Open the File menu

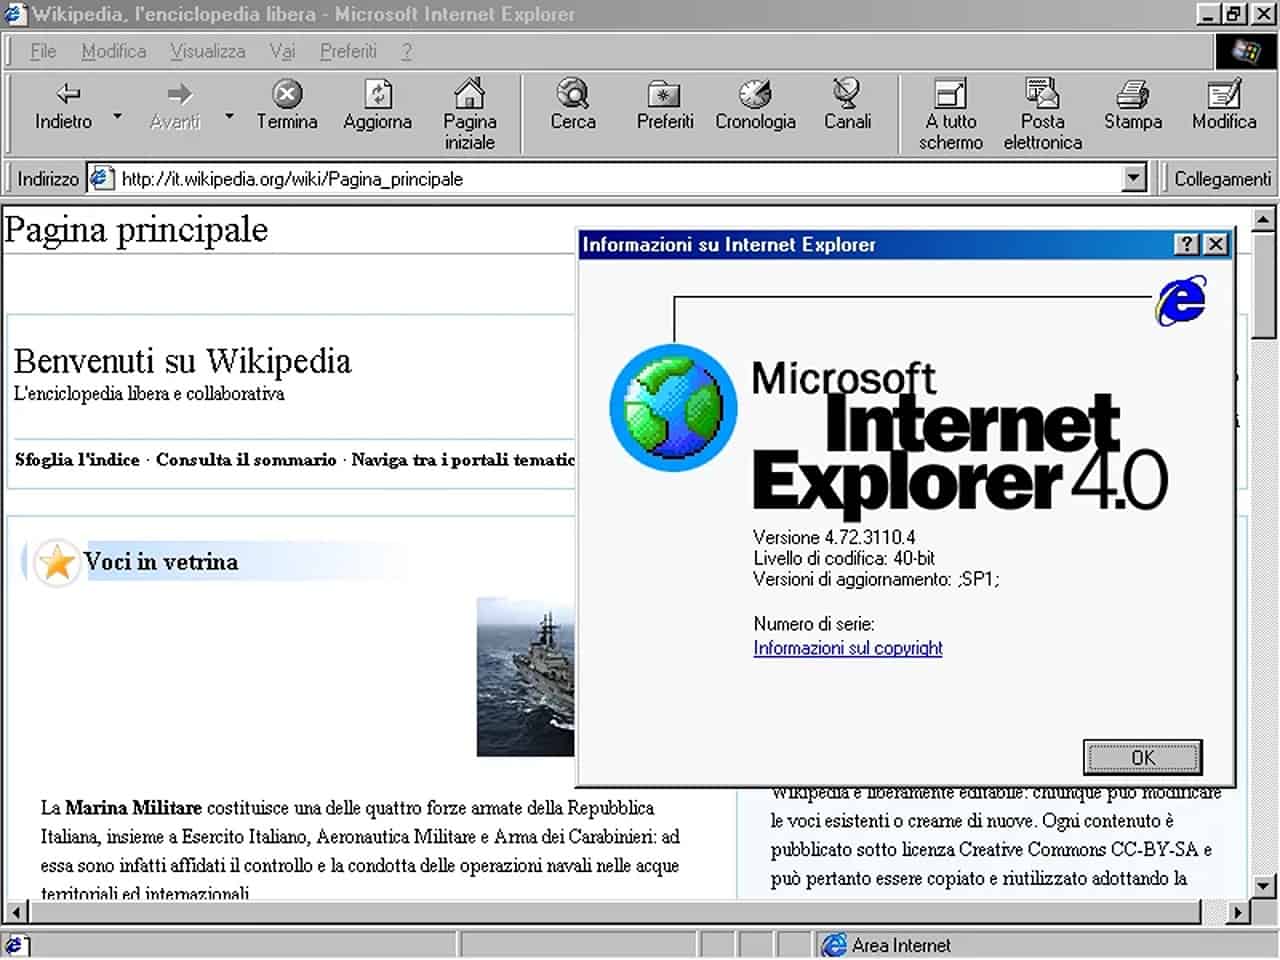[x=43, y=51]
